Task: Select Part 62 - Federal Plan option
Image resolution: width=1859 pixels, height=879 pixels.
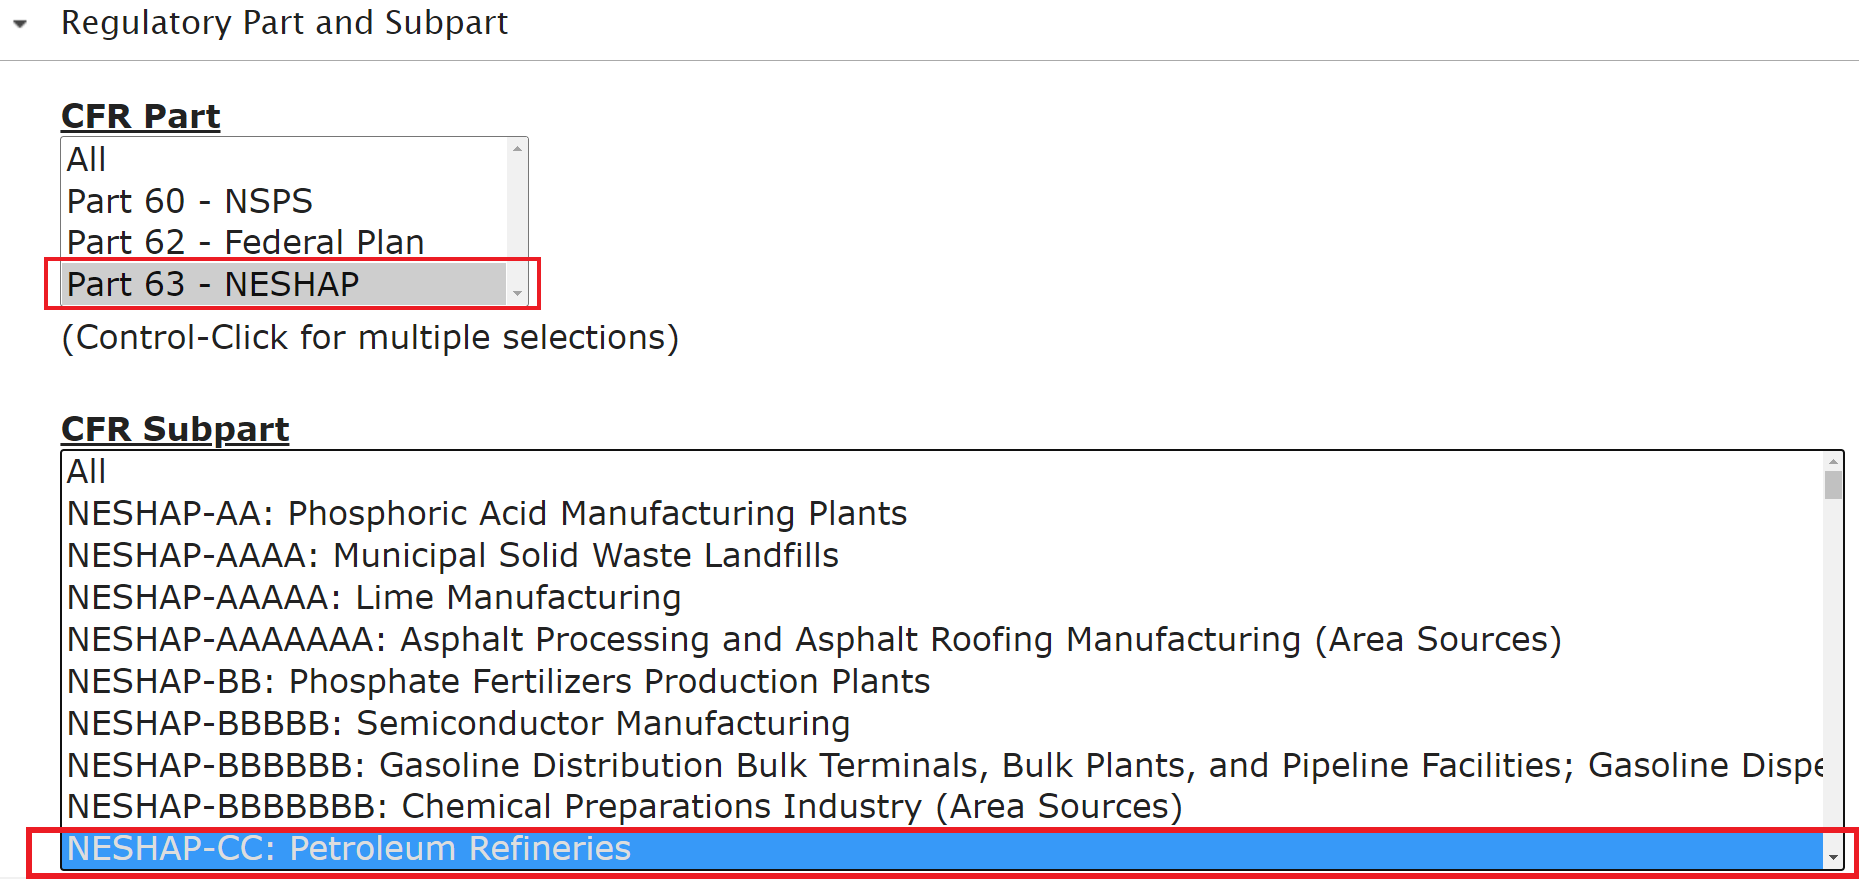Action: [285, 242]
